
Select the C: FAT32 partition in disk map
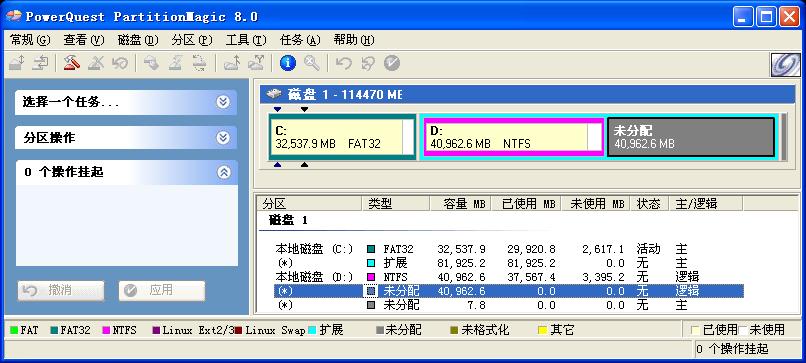[342, 137]
